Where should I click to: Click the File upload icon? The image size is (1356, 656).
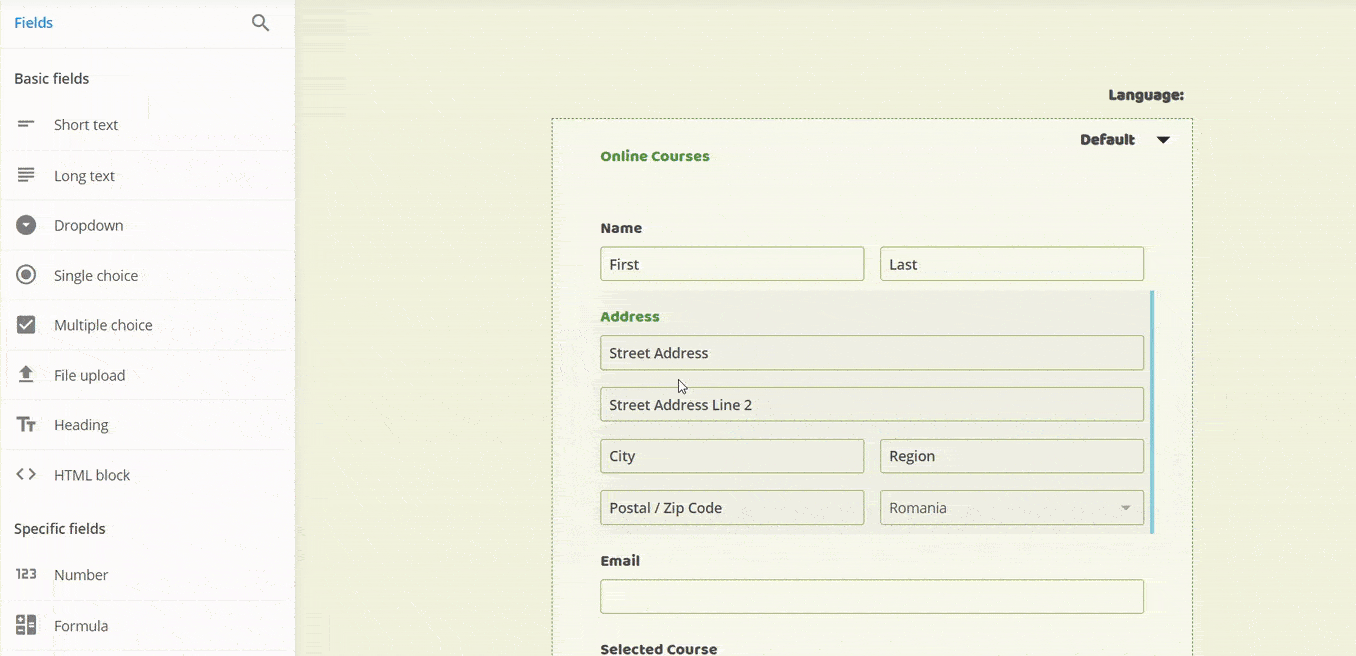(x=26, y=374)
